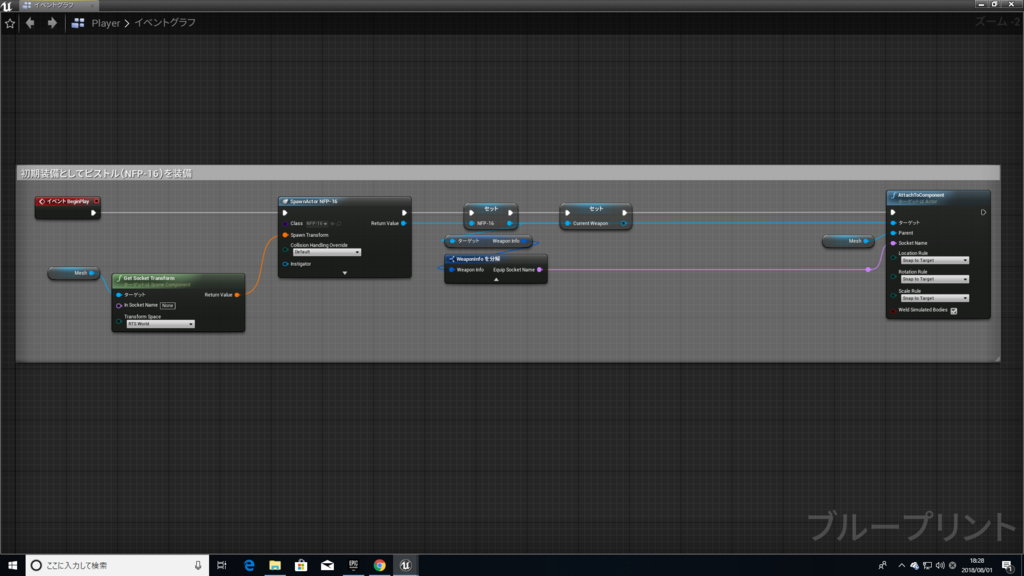Click the SpawnActor node's exec output pin
Screen dimensions: 1024x576
click(404, 213)
